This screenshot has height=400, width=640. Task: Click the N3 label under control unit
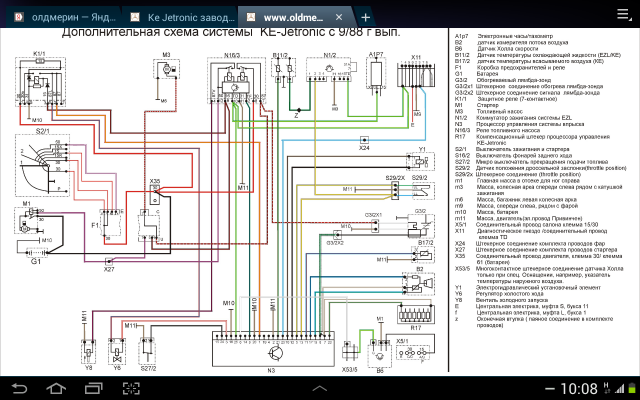pyautogui.click(x=271, y=371)
